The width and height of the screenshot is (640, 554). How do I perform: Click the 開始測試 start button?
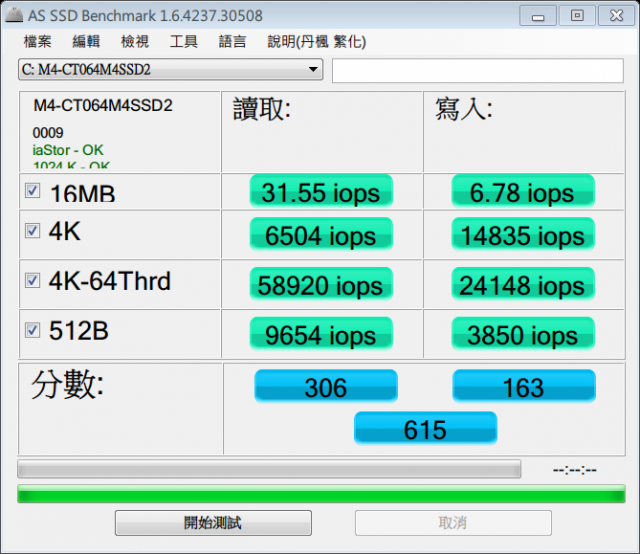pos(213,523)
